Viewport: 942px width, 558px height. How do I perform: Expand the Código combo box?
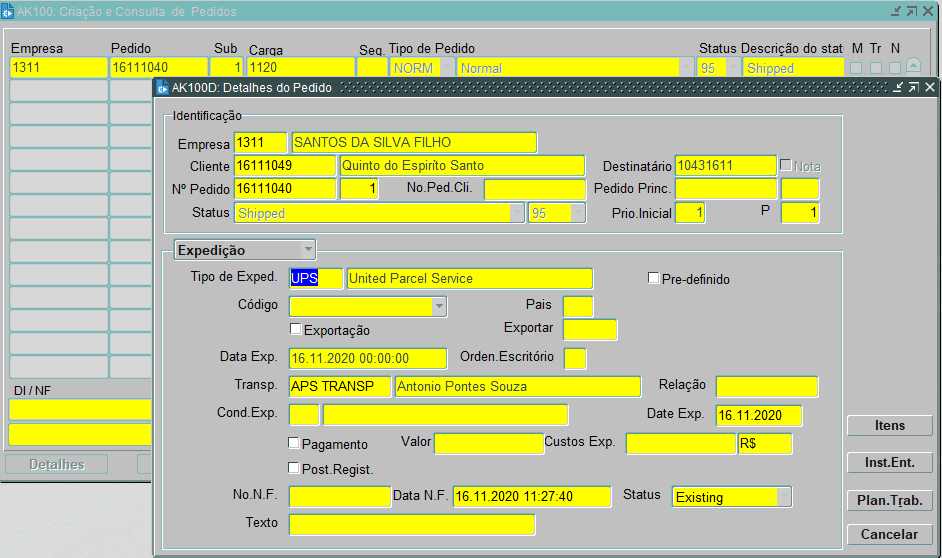[x=439, y=306]
